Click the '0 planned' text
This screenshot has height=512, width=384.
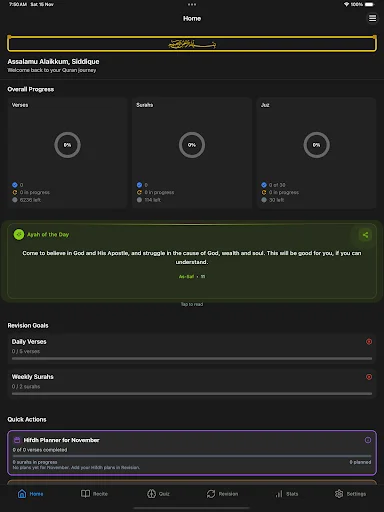[360, 462]
